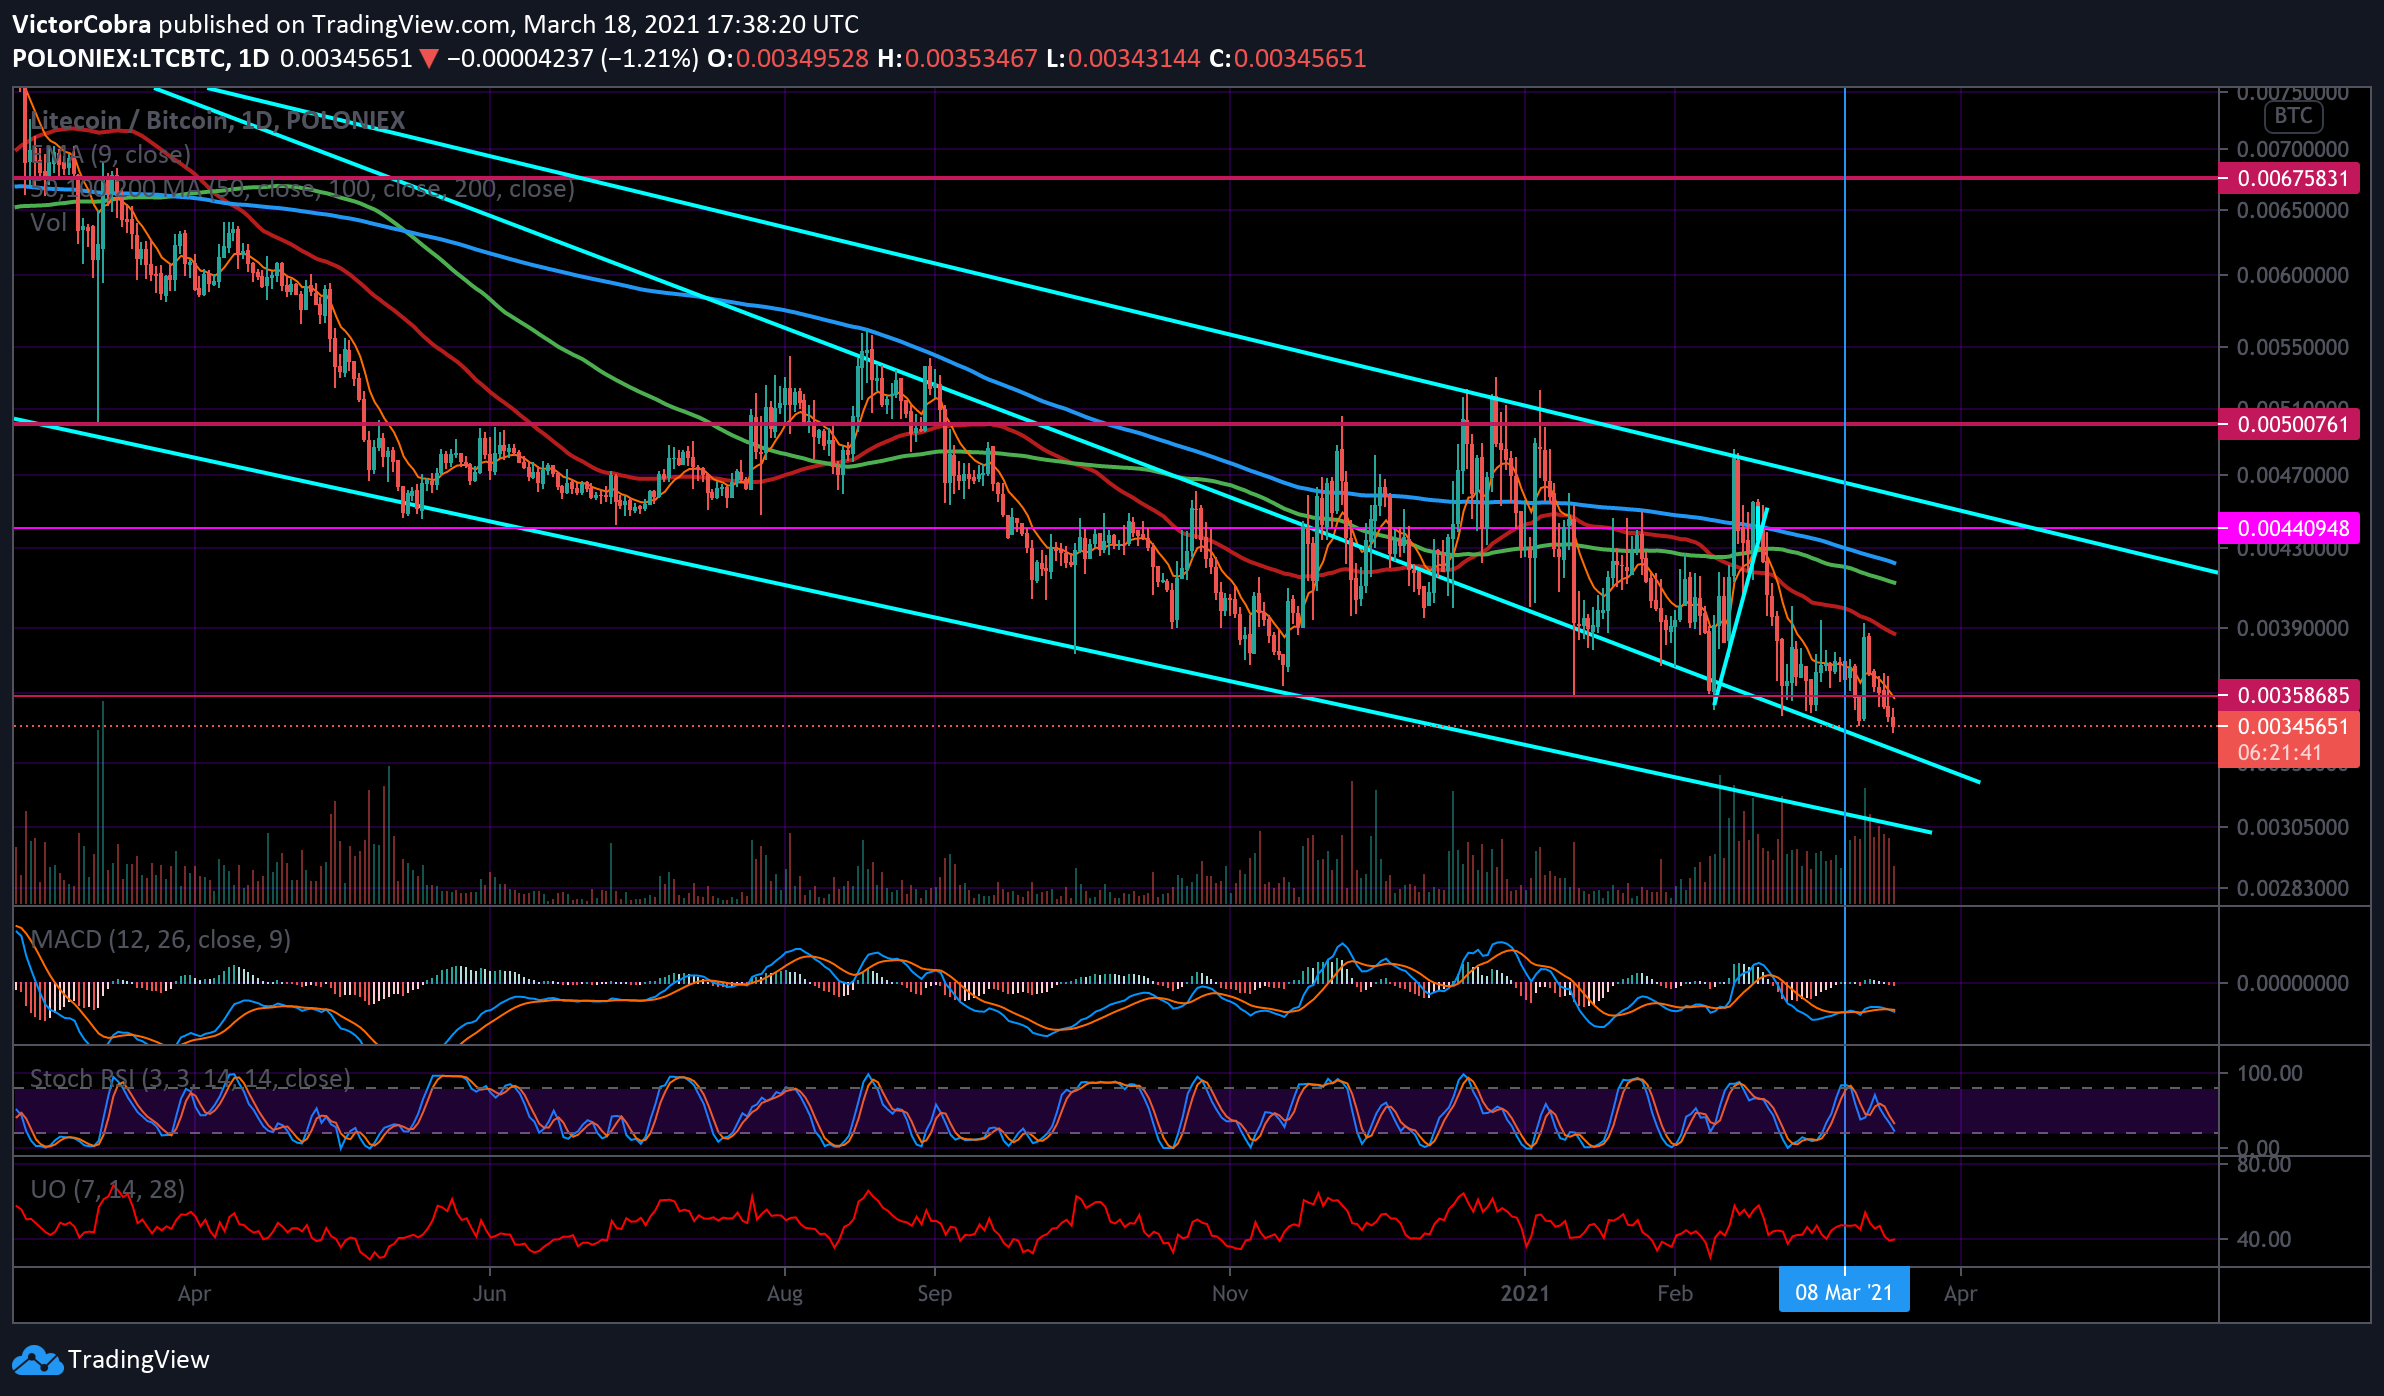This screenshot has height=1396, width=2384.
Task: Click the 50/100/200 MA indicator legend
Action: click(x=302, y=188)
